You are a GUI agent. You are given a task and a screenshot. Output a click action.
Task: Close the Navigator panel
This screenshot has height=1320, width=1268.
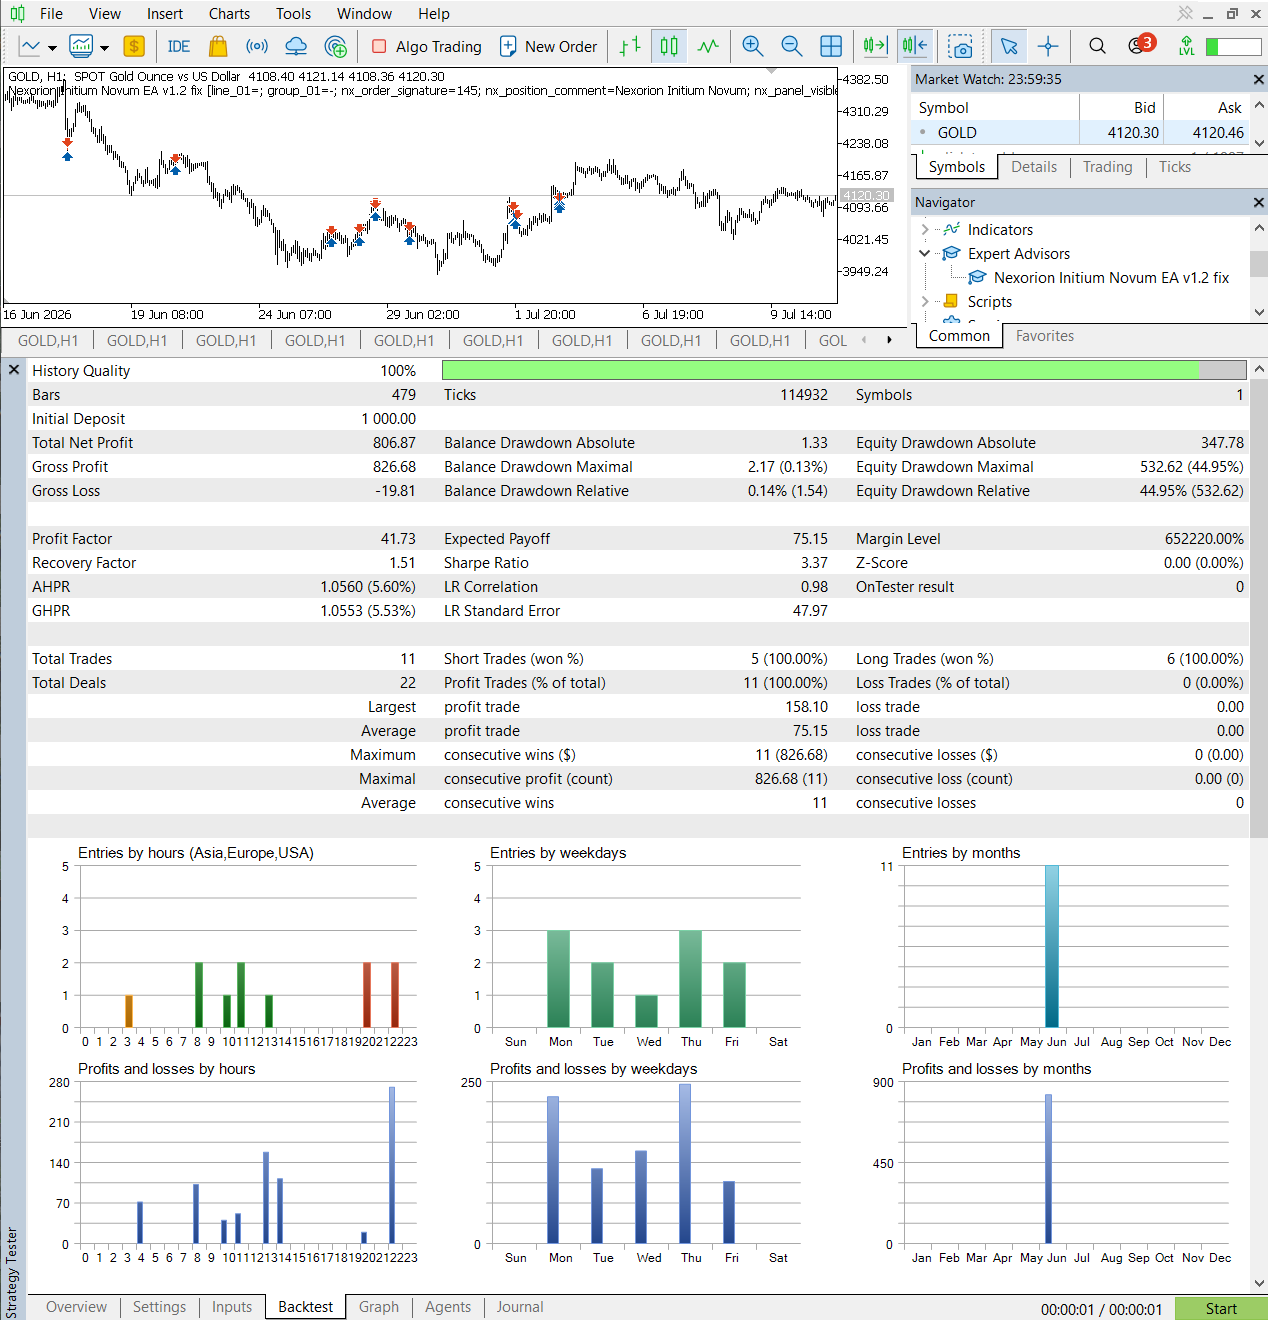click(x=1258, y=202)
